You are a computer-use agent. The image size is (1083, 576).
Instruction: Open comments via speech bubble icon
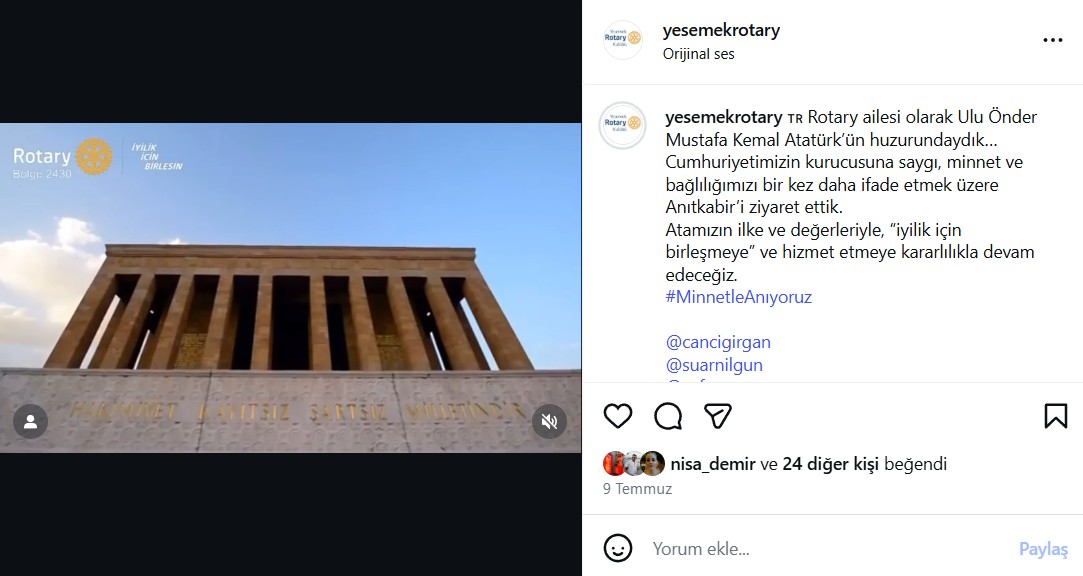[668, 416]
